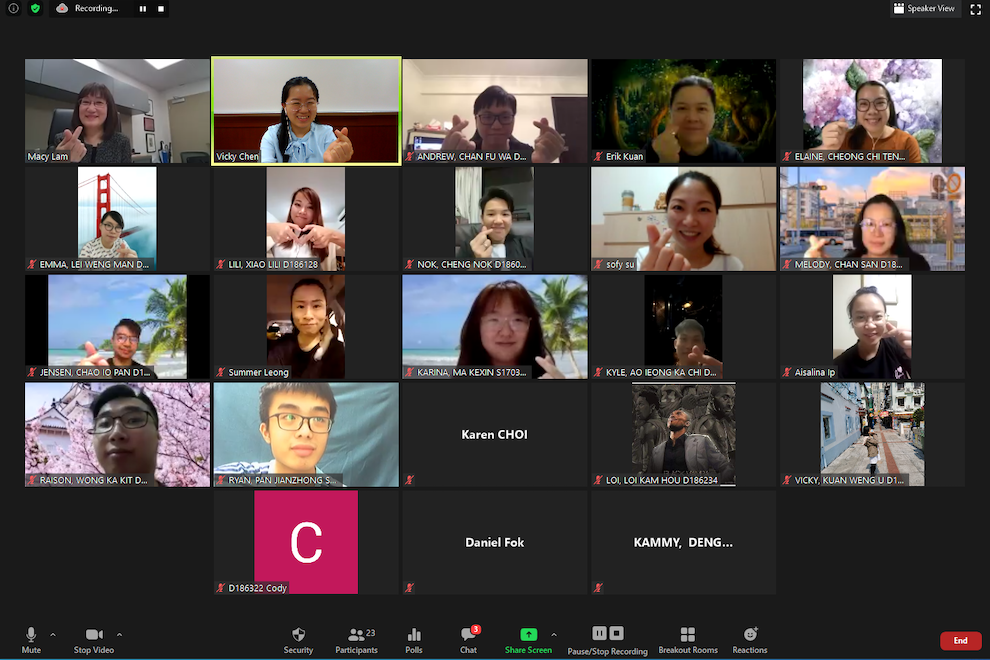Screen dimensions: 990x660
Task: Expand video options arrow beside Stop Video
Action: coord(119,634)
